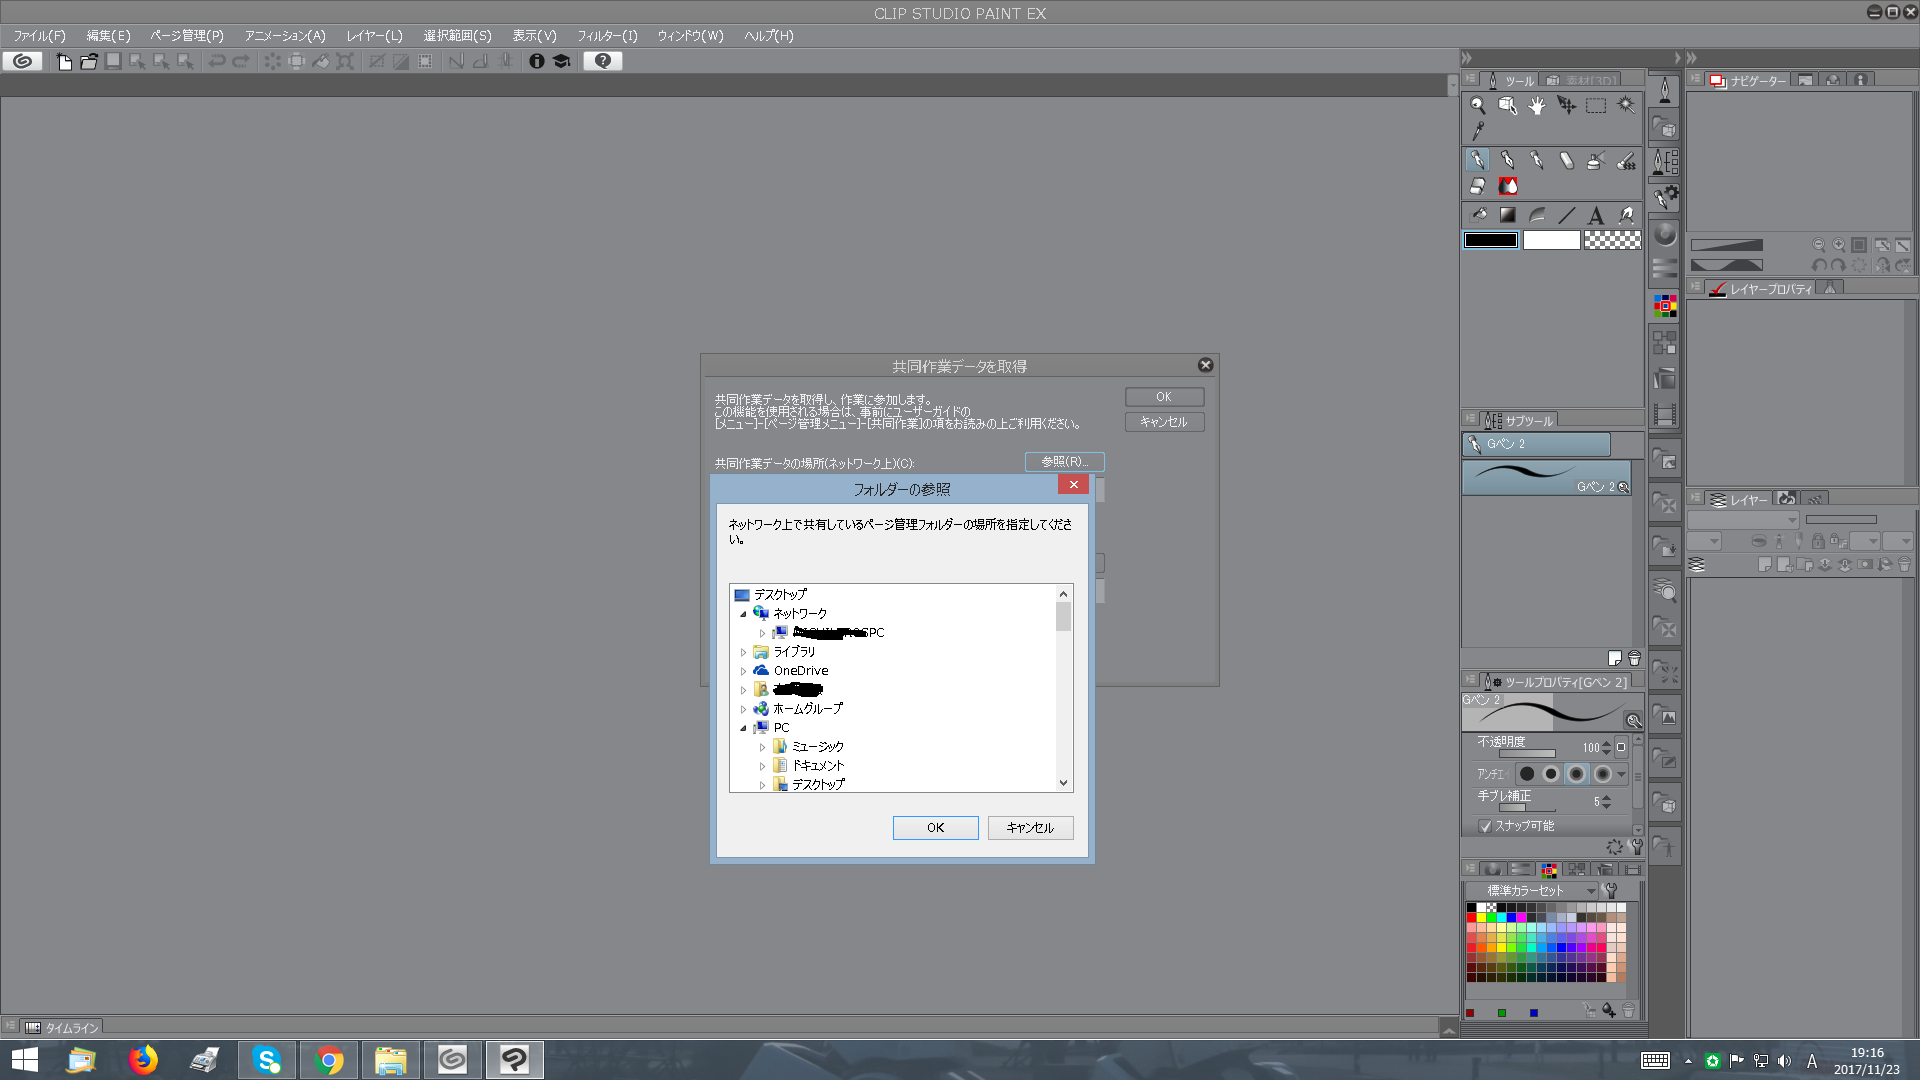Image resolution: width=1920 pixels, height=1080 pixels.
Task: Select the Auto Select magic wand tool
Action: pyautogui.click(x=1626, y=105)
